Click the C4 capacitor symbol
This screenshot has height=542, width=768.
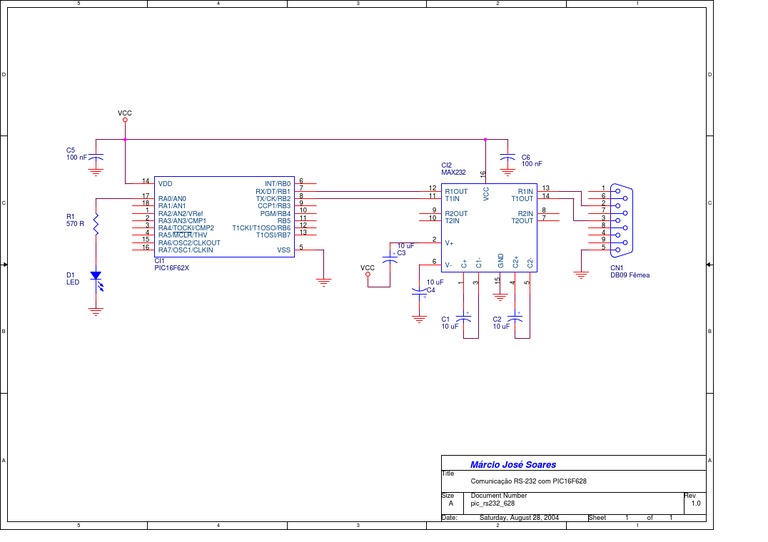point(419,292)
